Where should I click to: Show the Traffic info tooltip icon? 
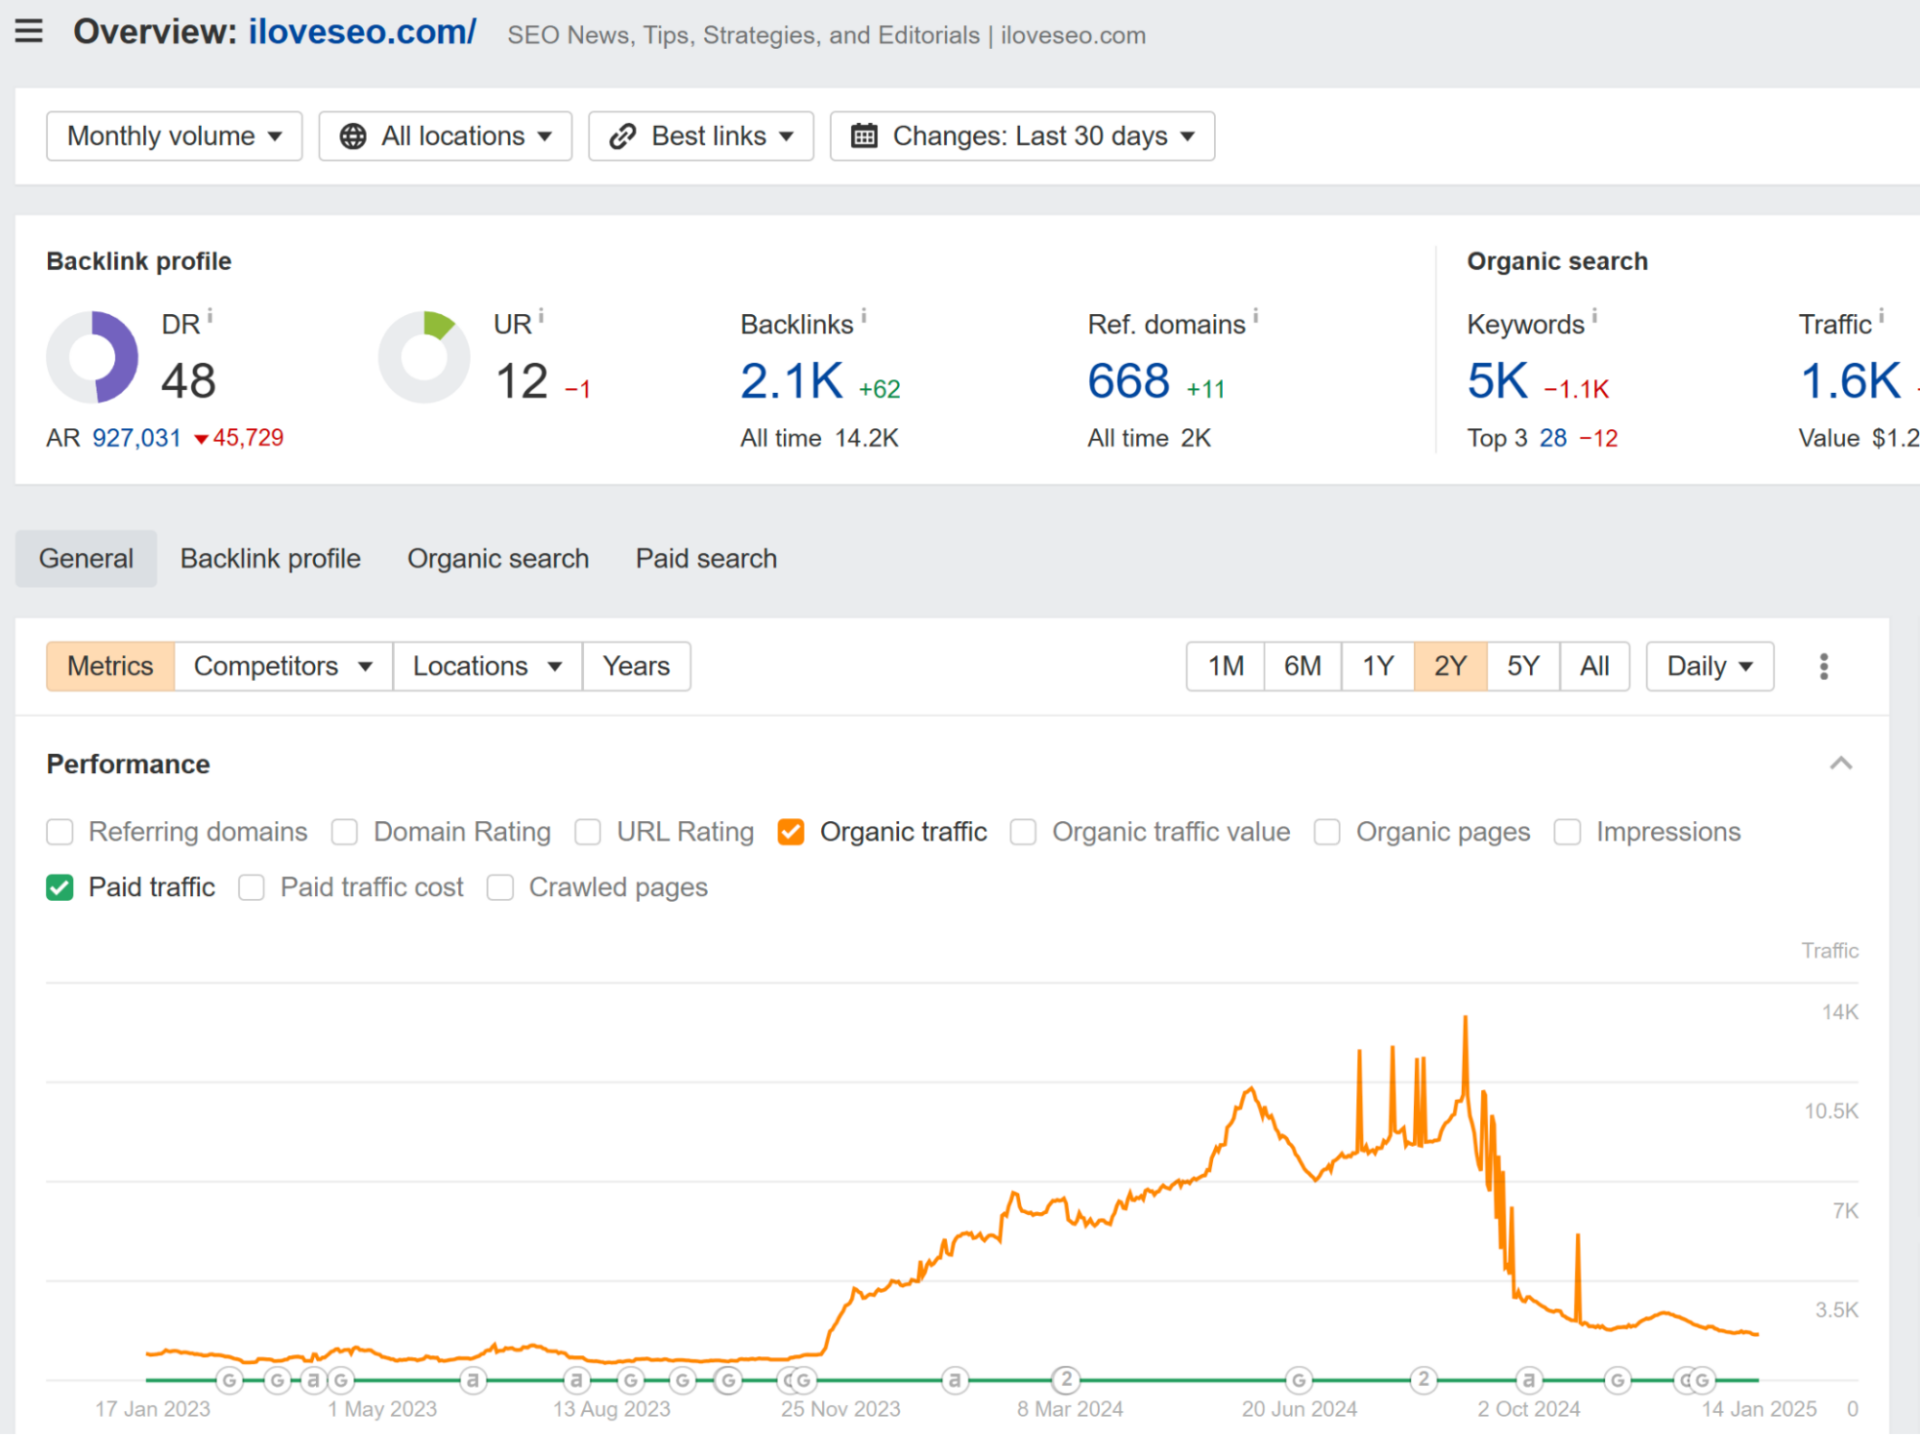click(x=1881, y=316)
